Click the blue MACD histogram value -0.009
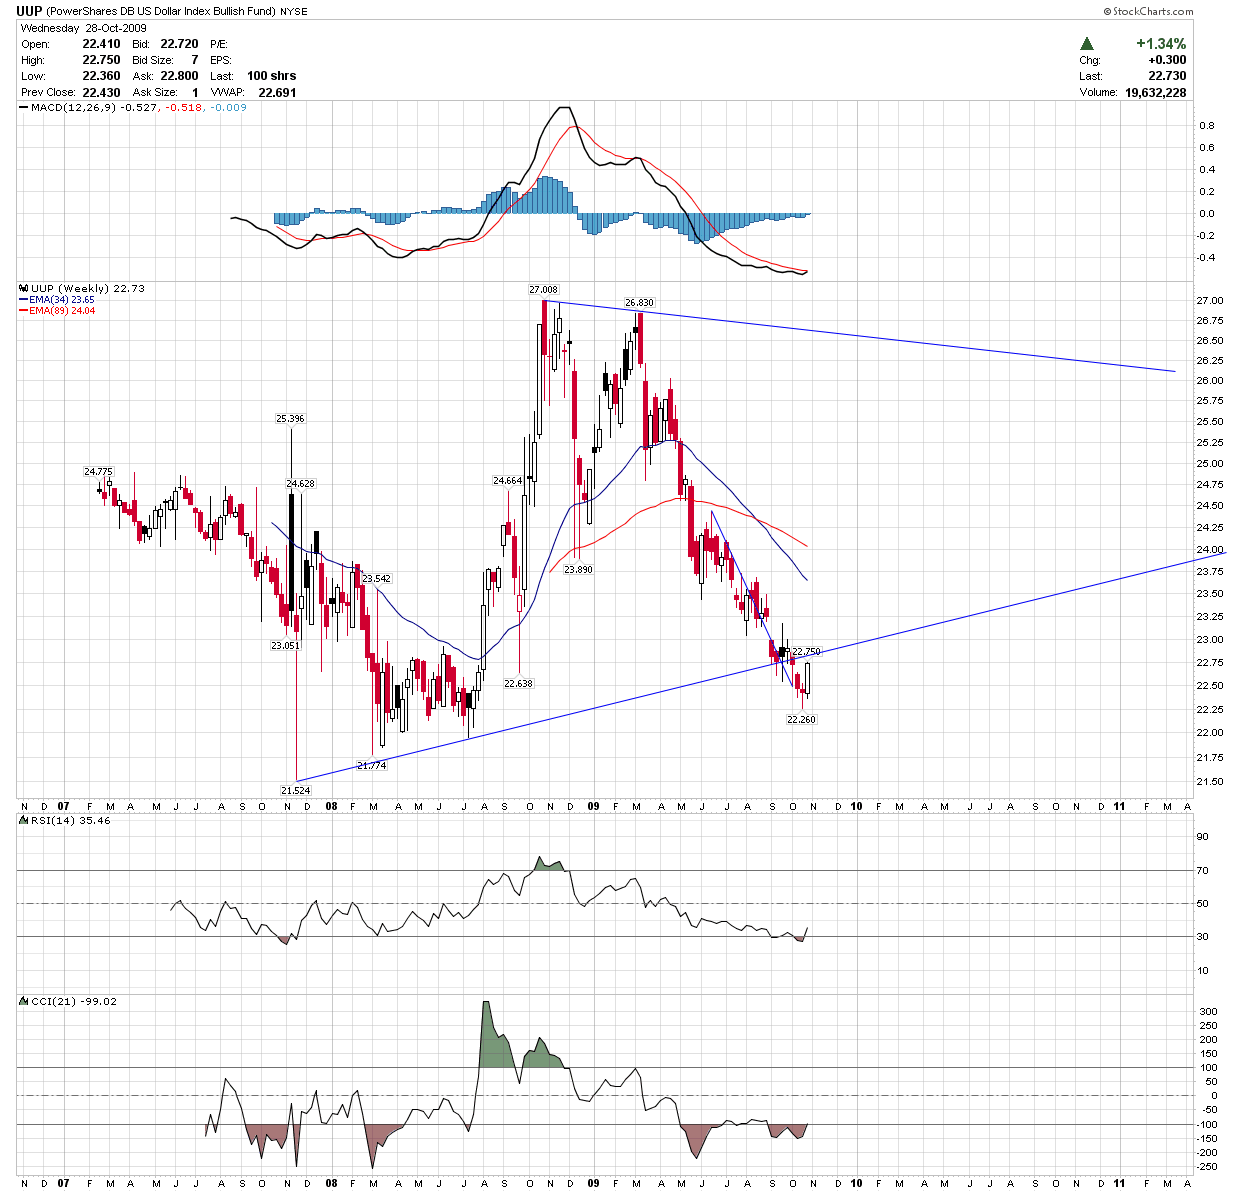The image size is (1240, 1192). 228,107
